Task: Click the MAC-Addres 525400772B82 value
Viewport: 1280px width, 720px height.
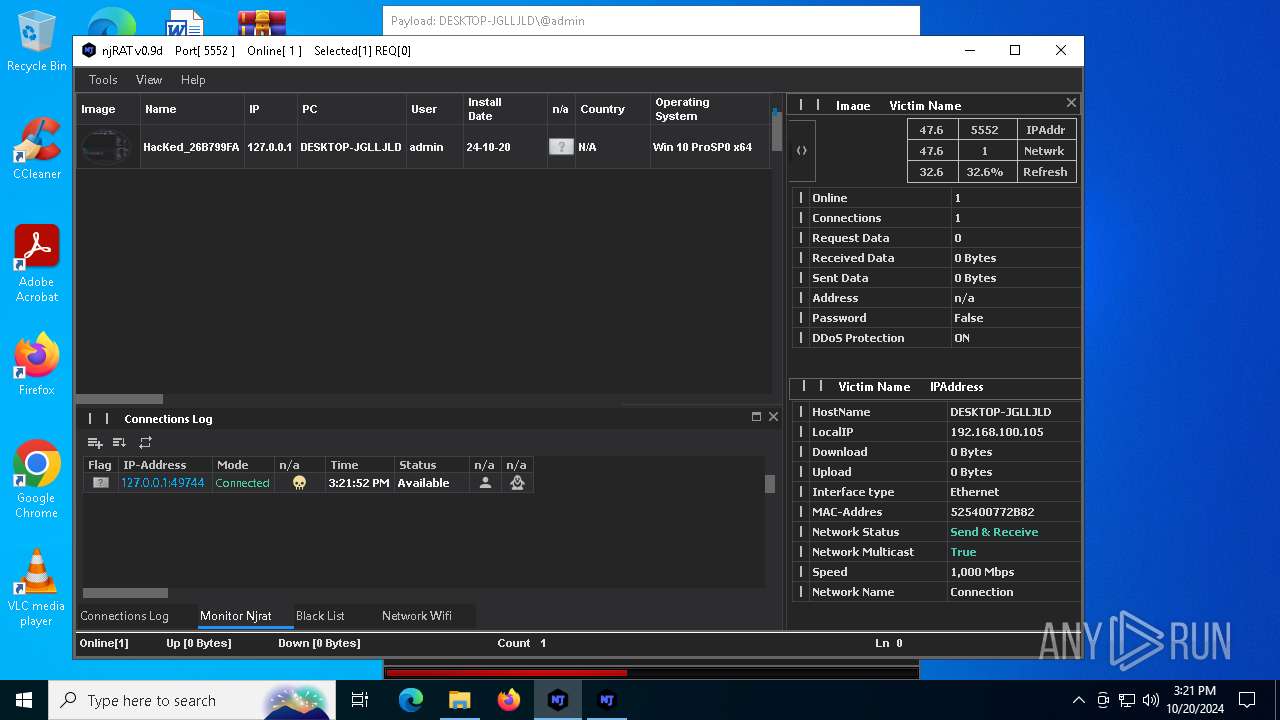Action: click(x=992, y=512)
